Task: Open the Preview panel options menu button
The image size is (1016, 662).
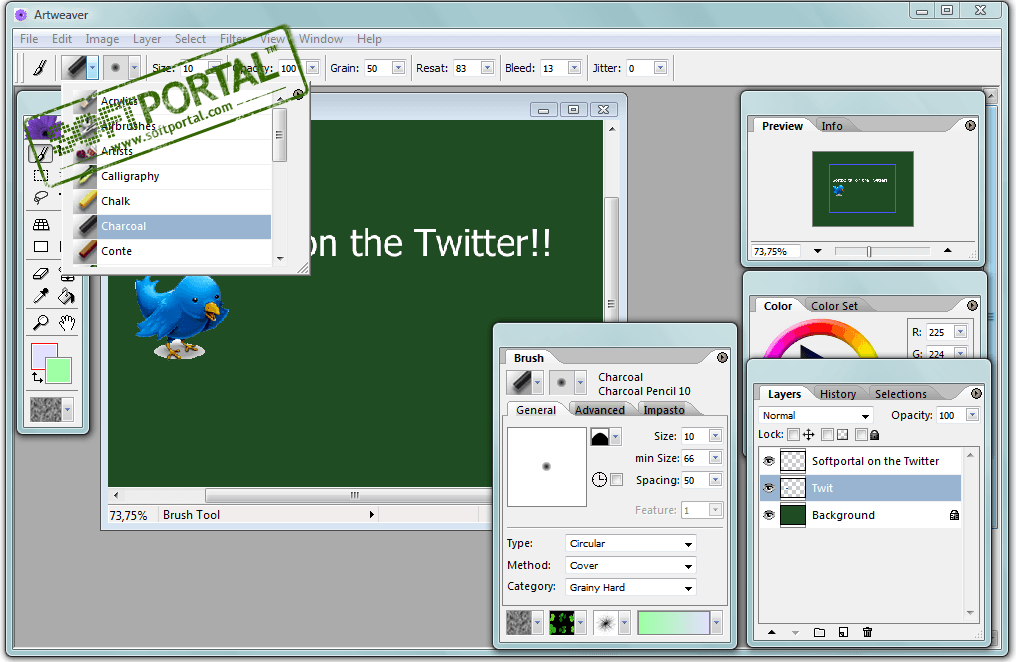Action: pyautogui.click(x=970, y=126)
